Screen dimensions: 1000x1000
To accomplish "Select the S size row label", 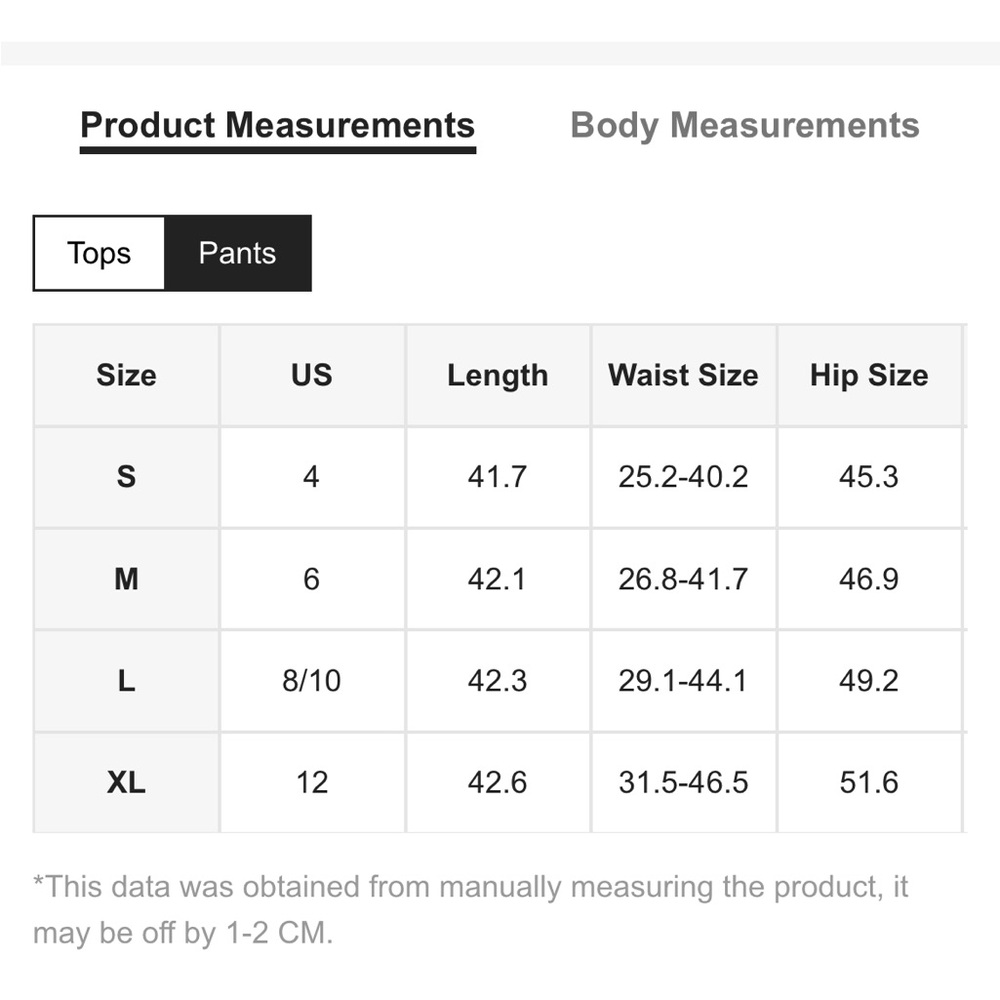I will pos(126,477).
